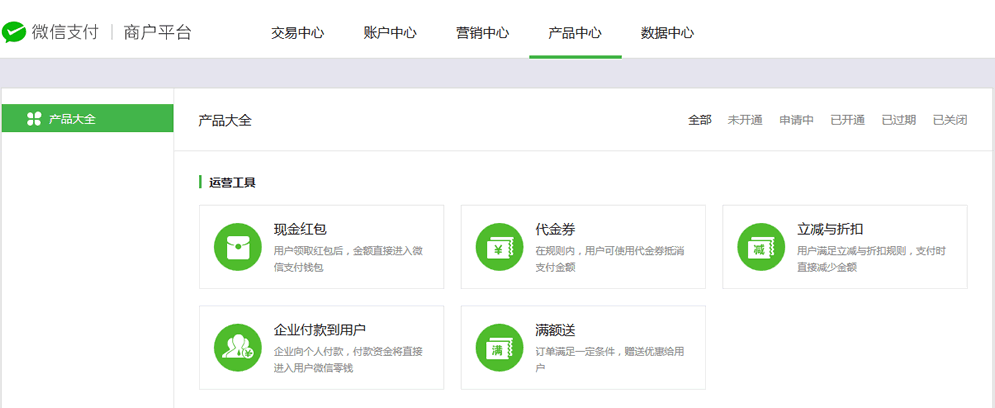
Task: Open the 现金红包 product title
Action: [x=300, y=229]
